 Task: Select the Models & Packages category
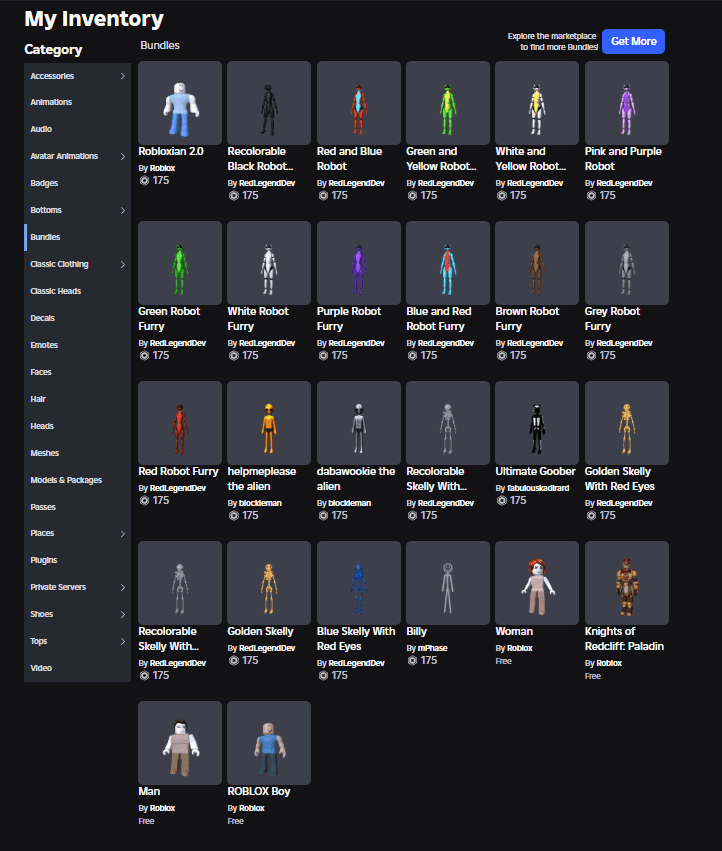(66, 480)
